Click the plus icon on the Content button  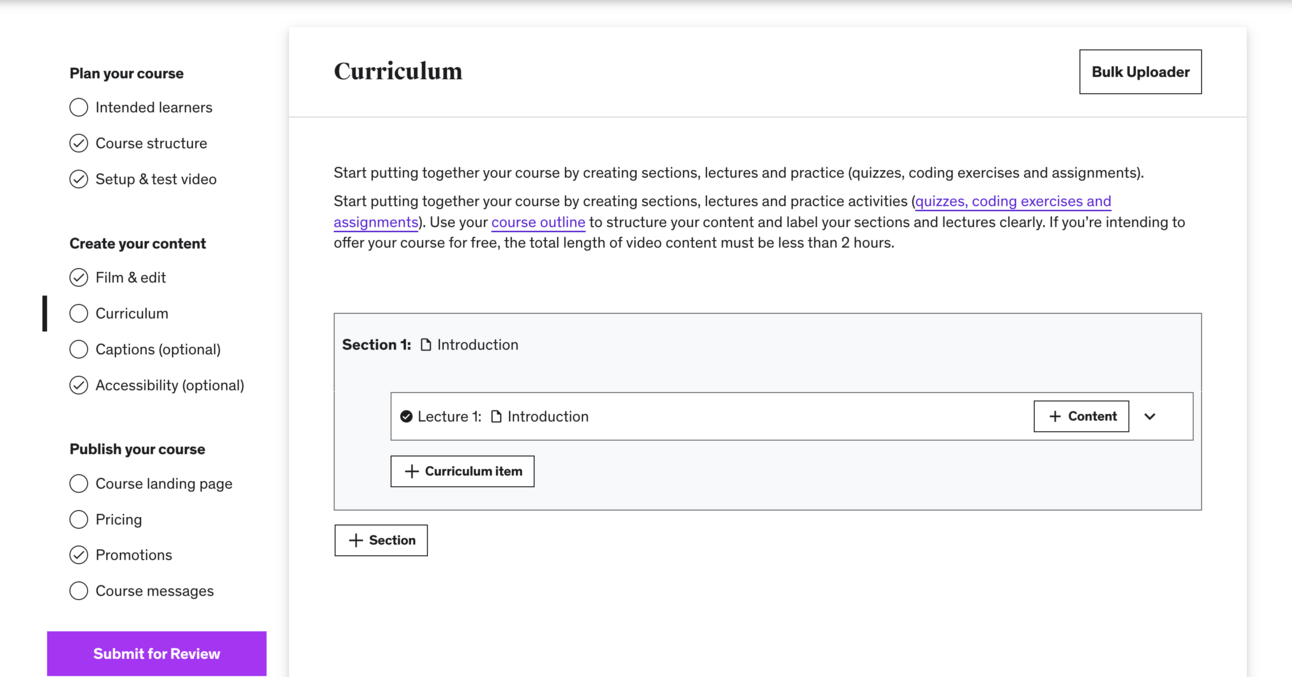click(x=1055, y=417)
